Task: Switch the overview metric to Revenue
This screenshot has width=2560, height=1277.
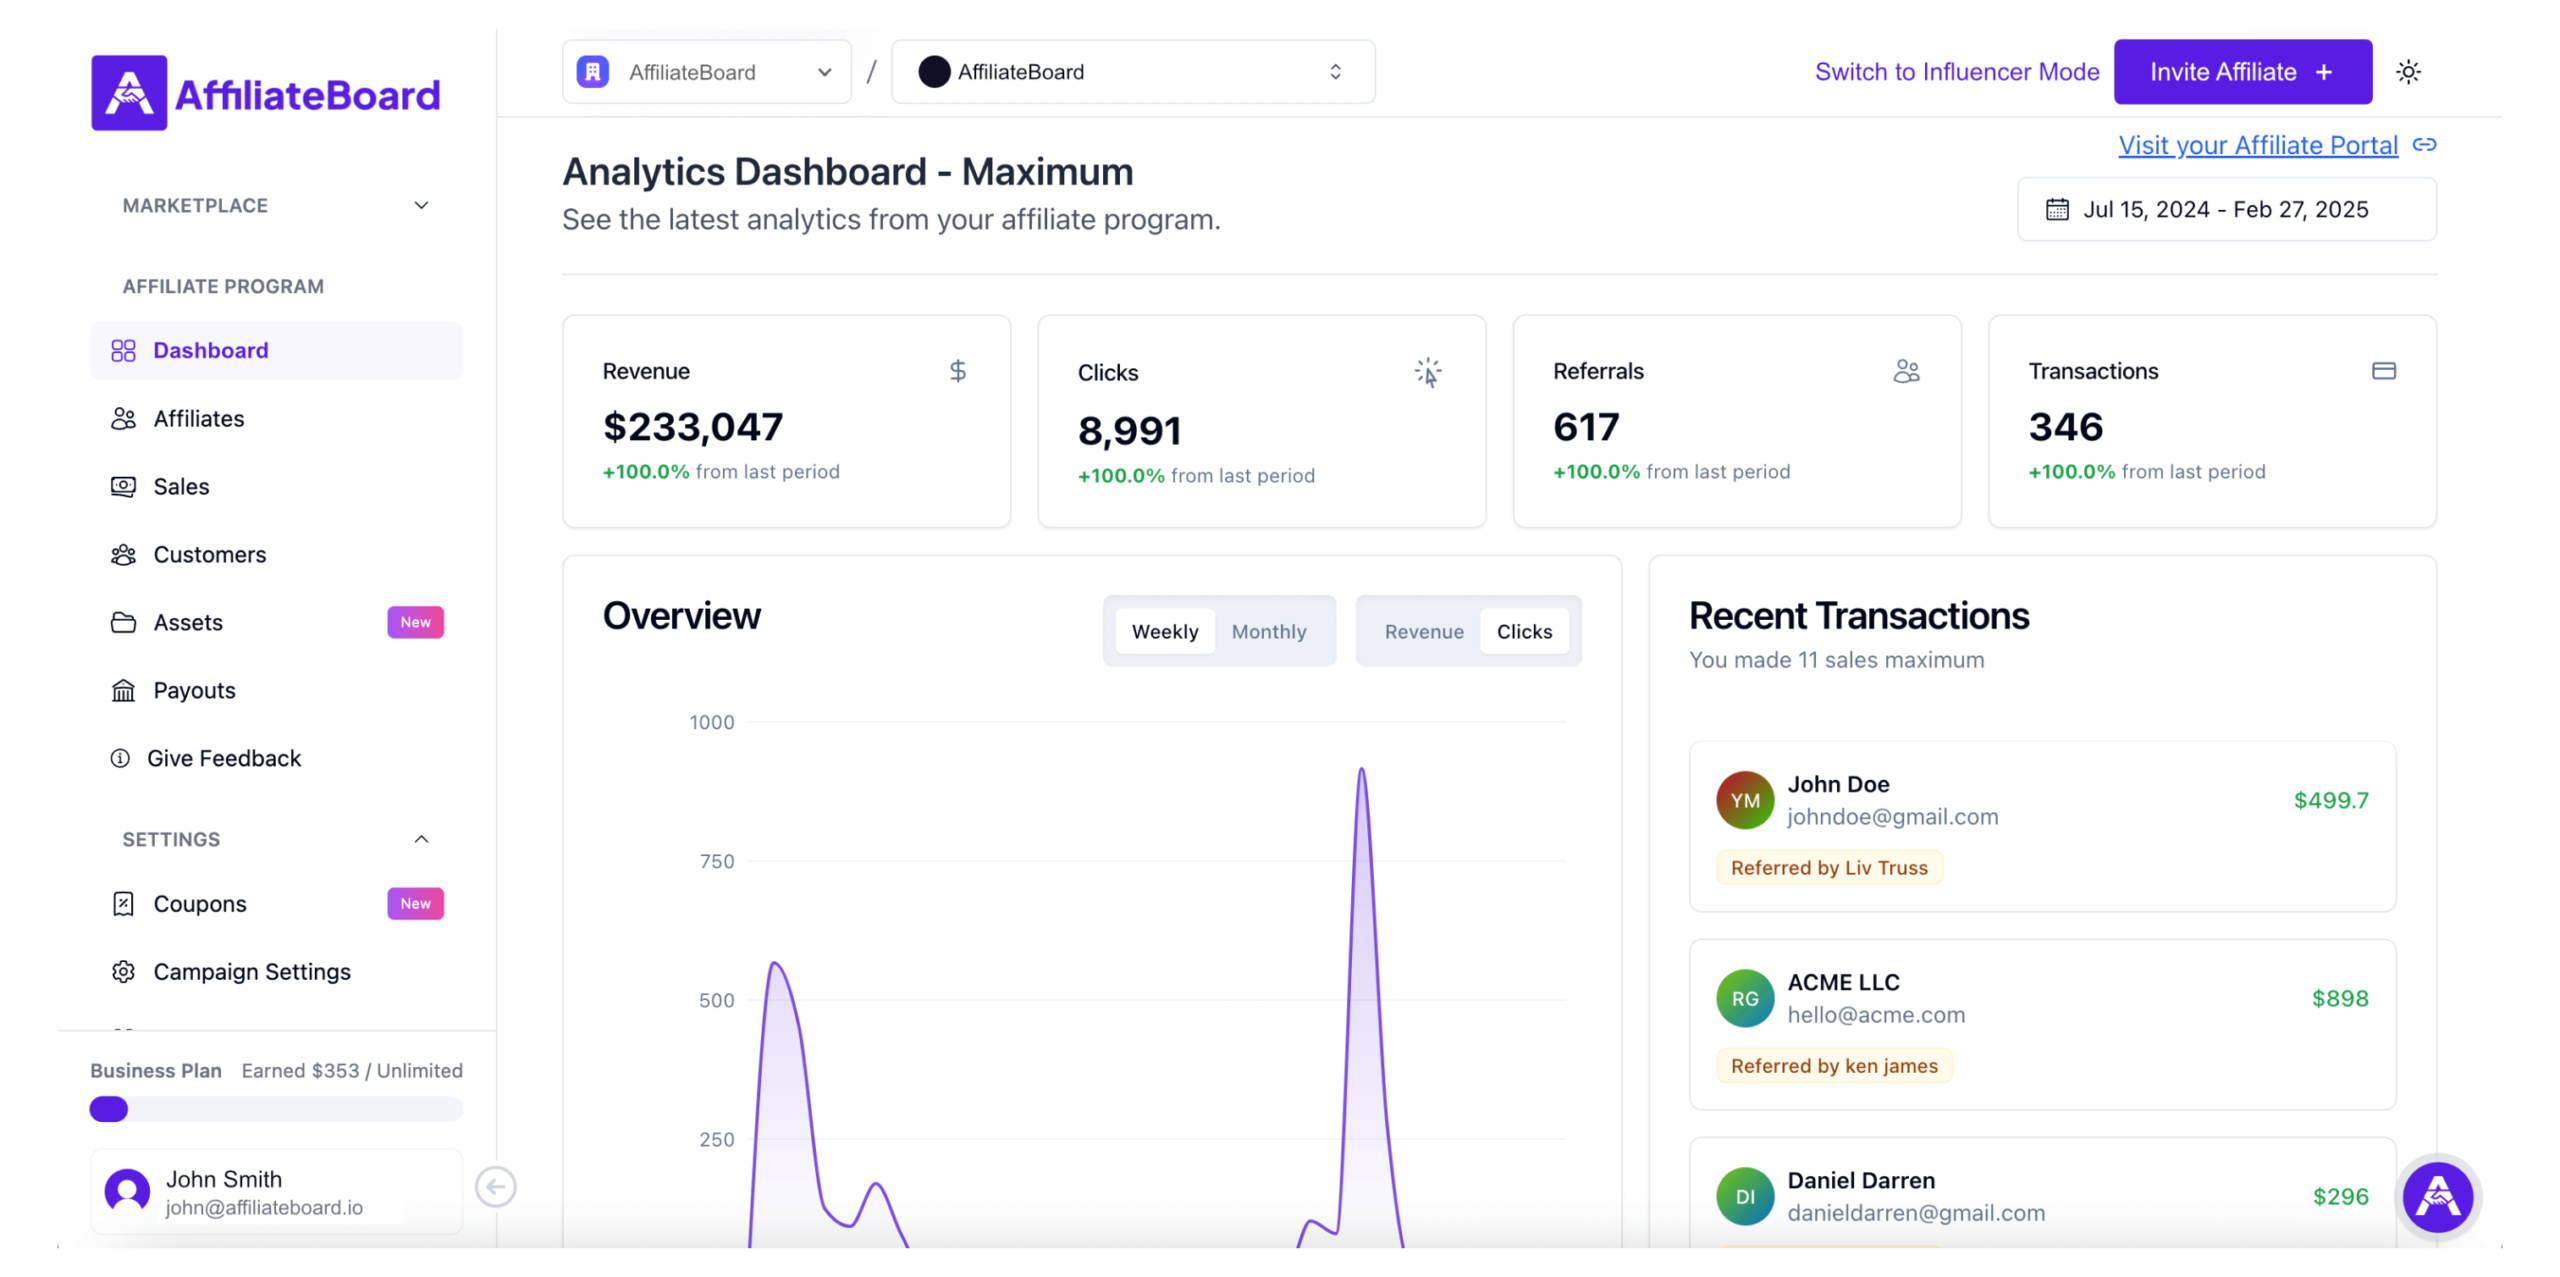Action: click(x=1424, y=631)
